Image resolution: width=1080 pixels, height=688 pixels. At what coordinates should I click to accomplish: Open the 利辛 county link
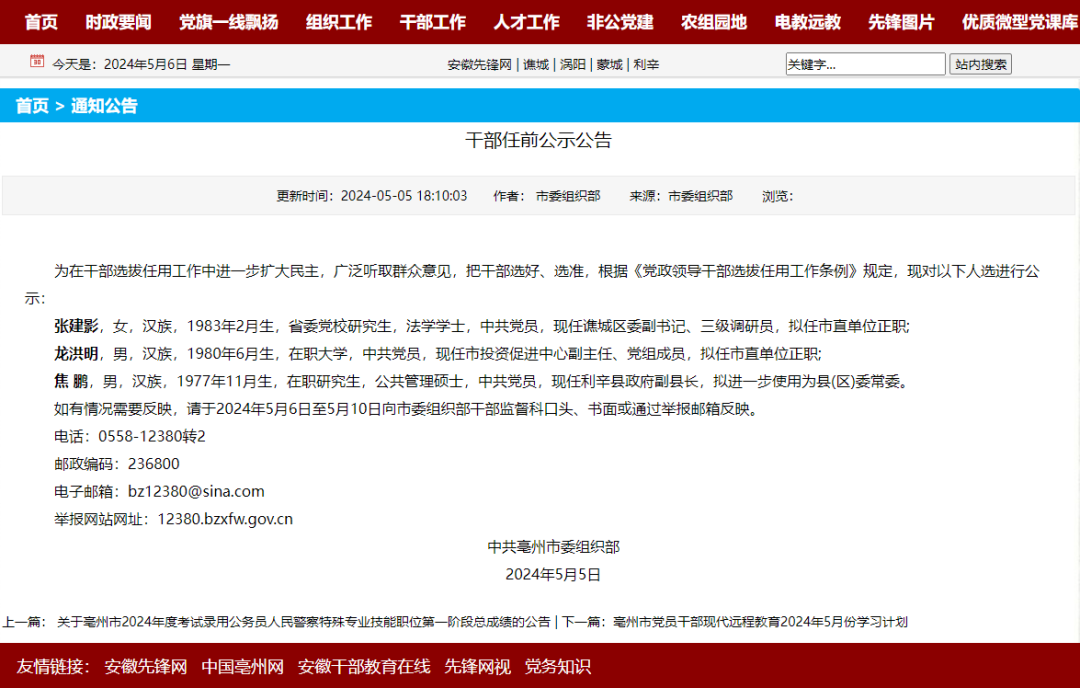pos(646,65)
